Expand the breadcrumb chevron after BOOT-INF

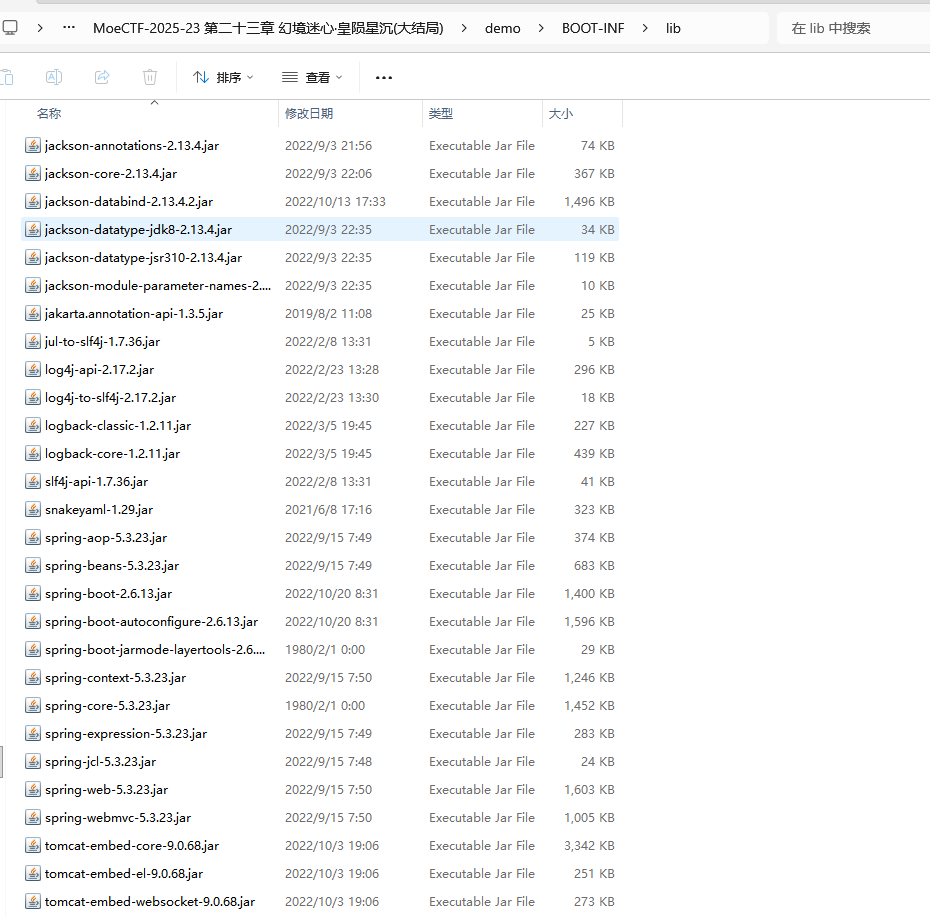point(645,28)
